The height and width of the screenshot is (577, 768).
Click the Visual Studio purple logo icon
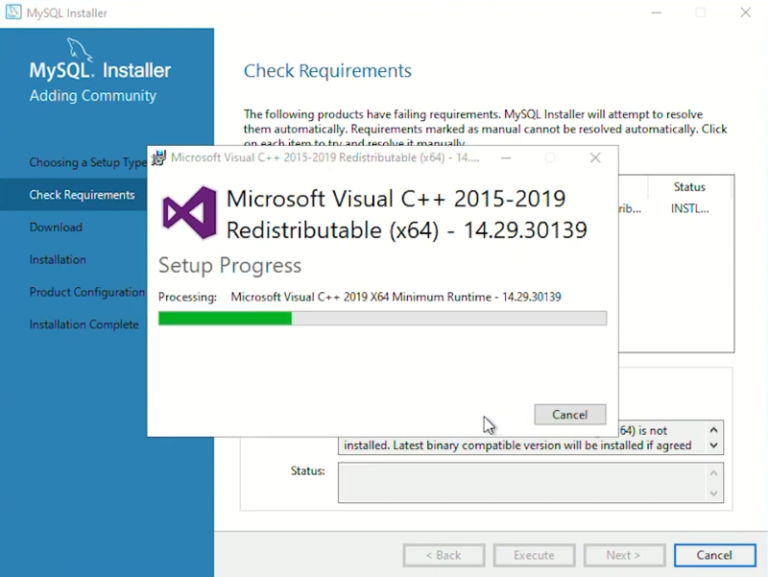(x=189, y=213)
